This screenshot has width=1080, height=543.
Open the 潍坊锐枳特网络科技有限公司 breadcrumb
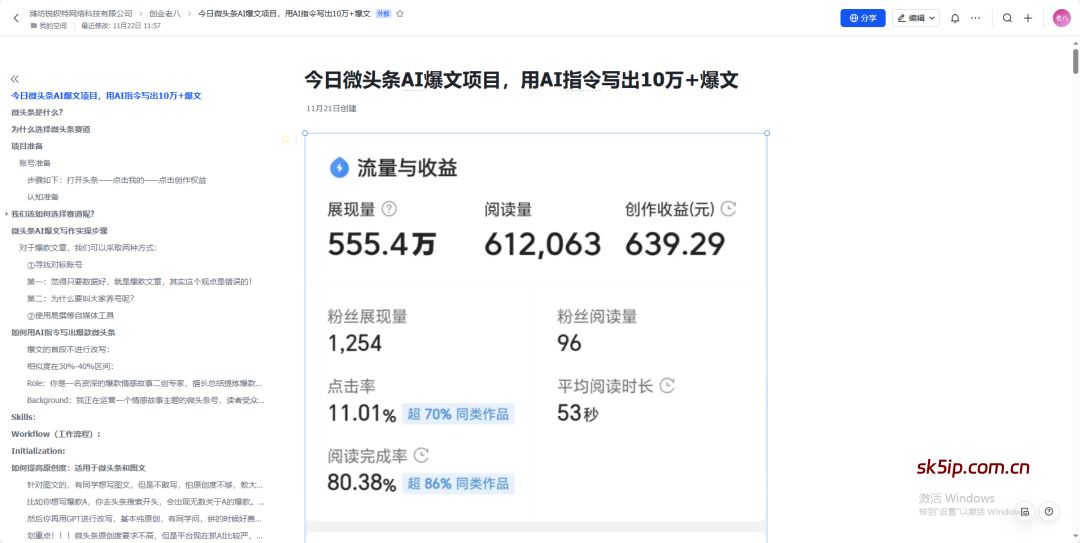tap(81, 13)
